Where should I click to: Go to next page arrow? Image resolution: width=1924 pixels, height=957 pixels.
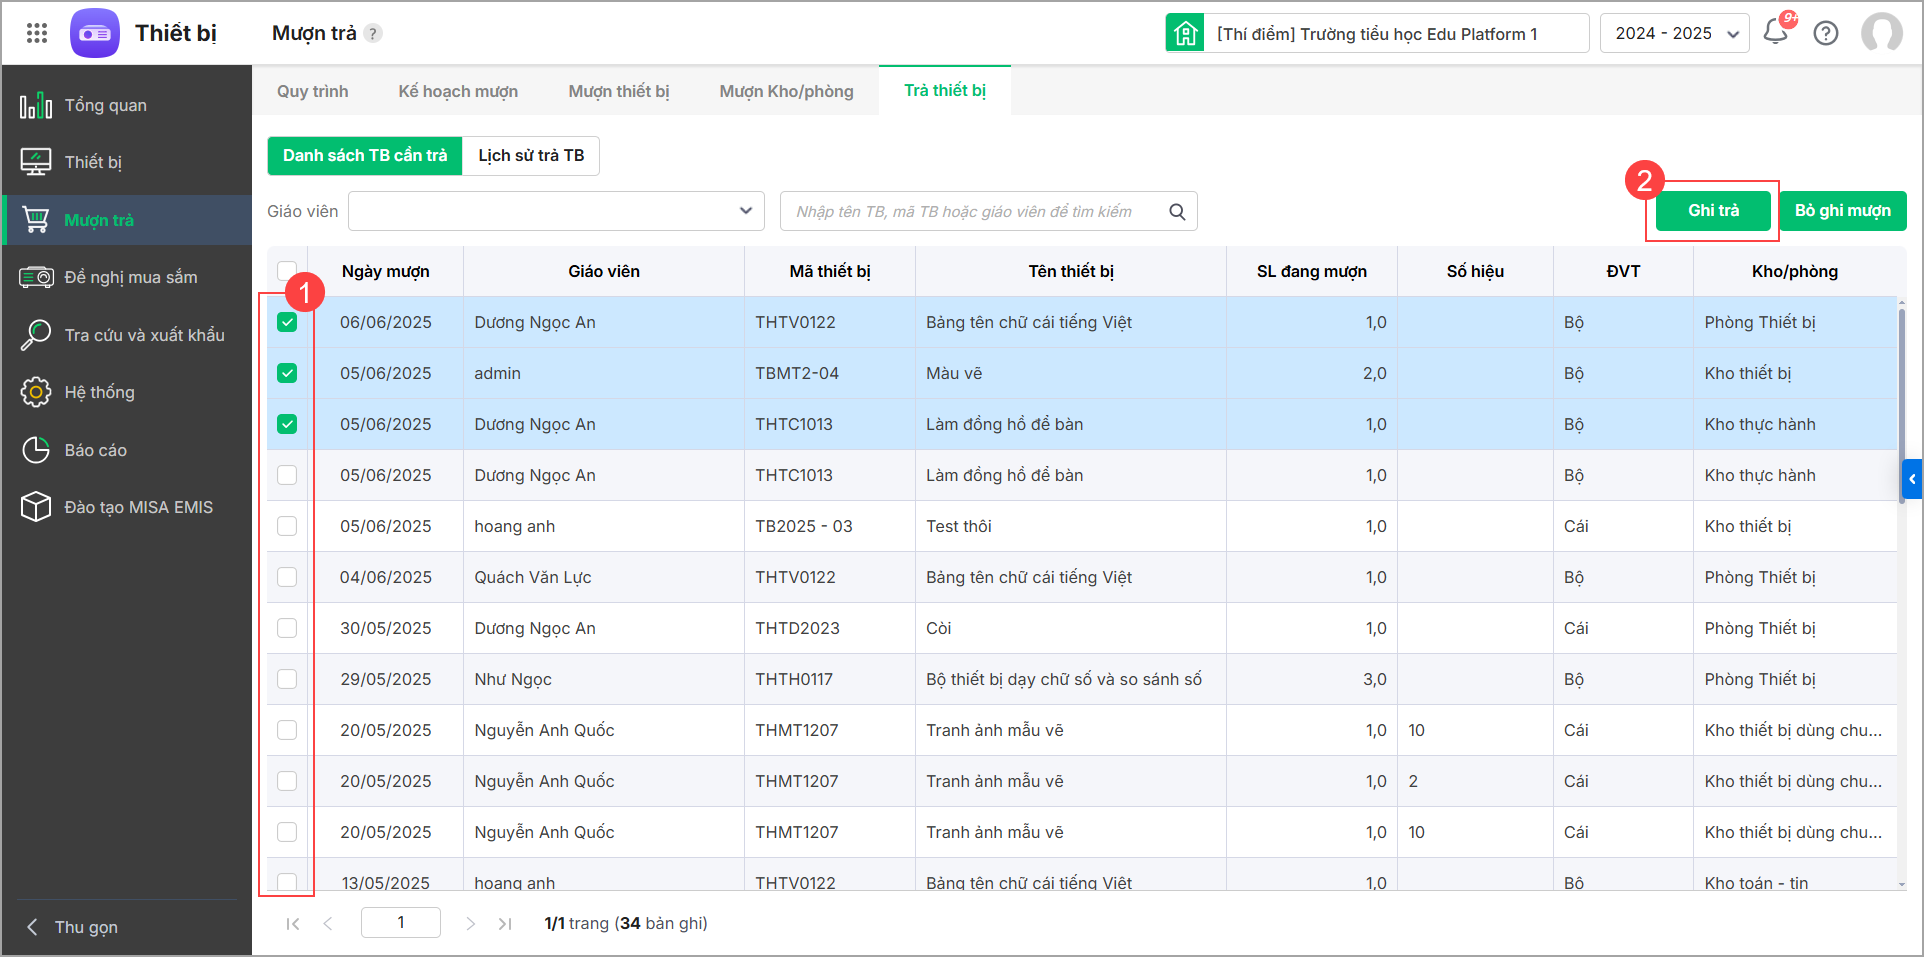[470, 923]
